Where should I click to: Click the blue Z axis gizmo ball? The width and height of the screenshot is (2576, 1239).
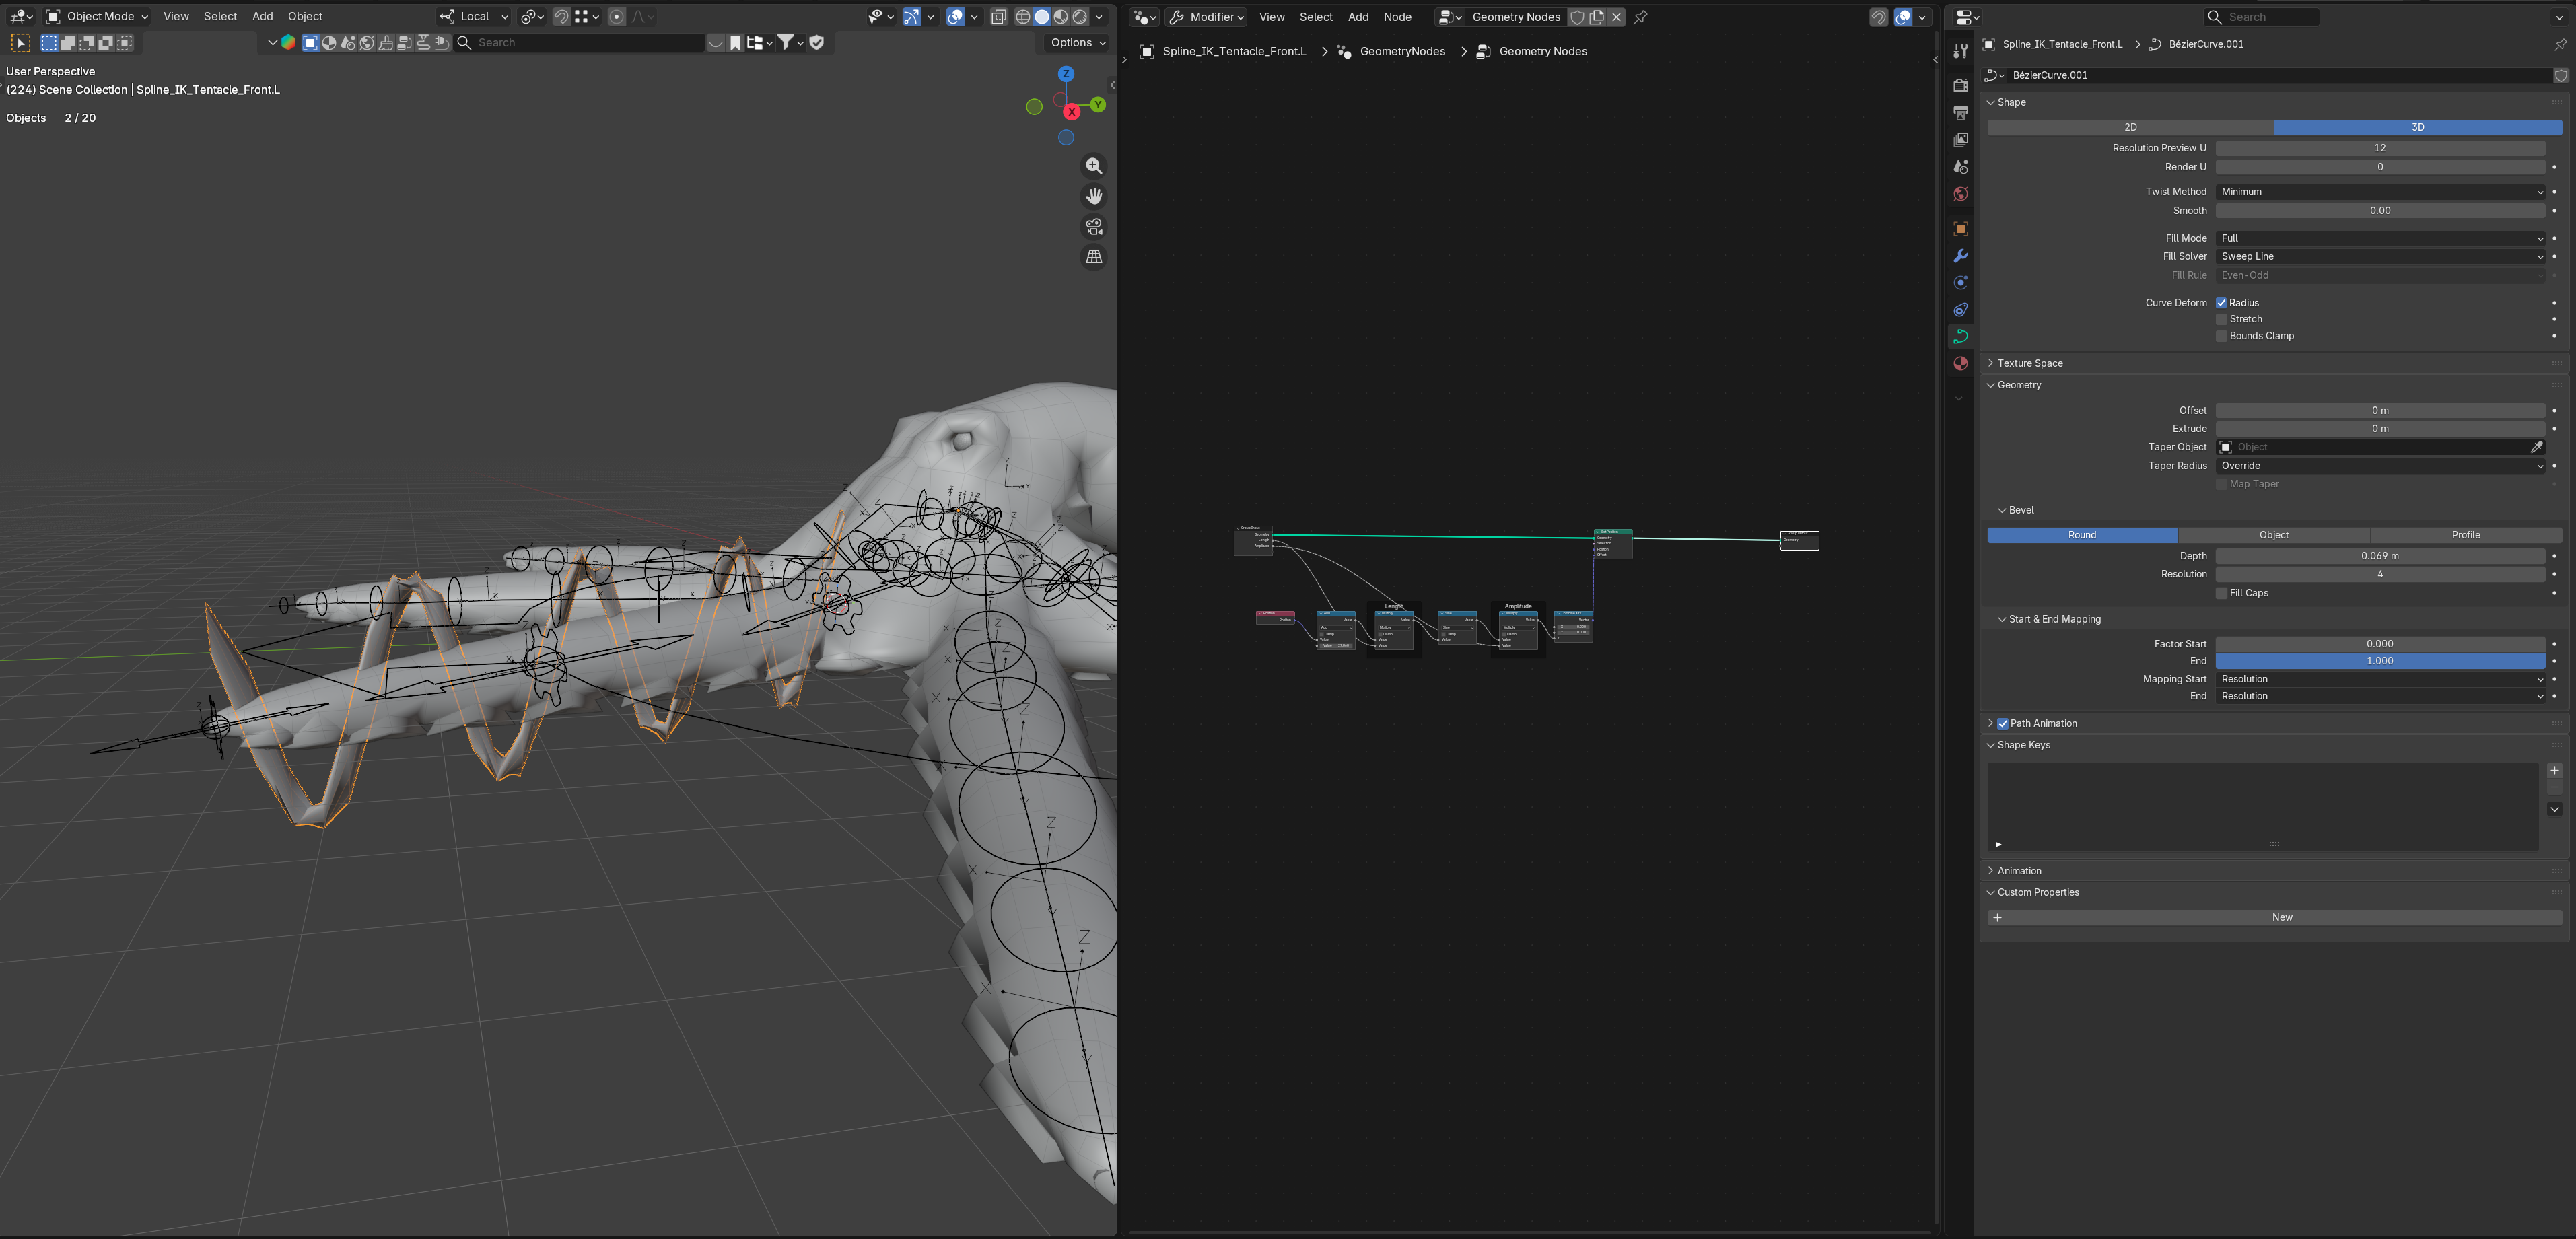pos(1066,74)
